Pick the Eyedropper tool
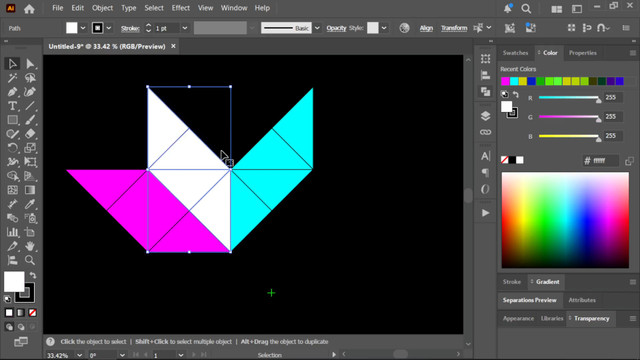This screenshot has width=640, height=360. [30, 204]
